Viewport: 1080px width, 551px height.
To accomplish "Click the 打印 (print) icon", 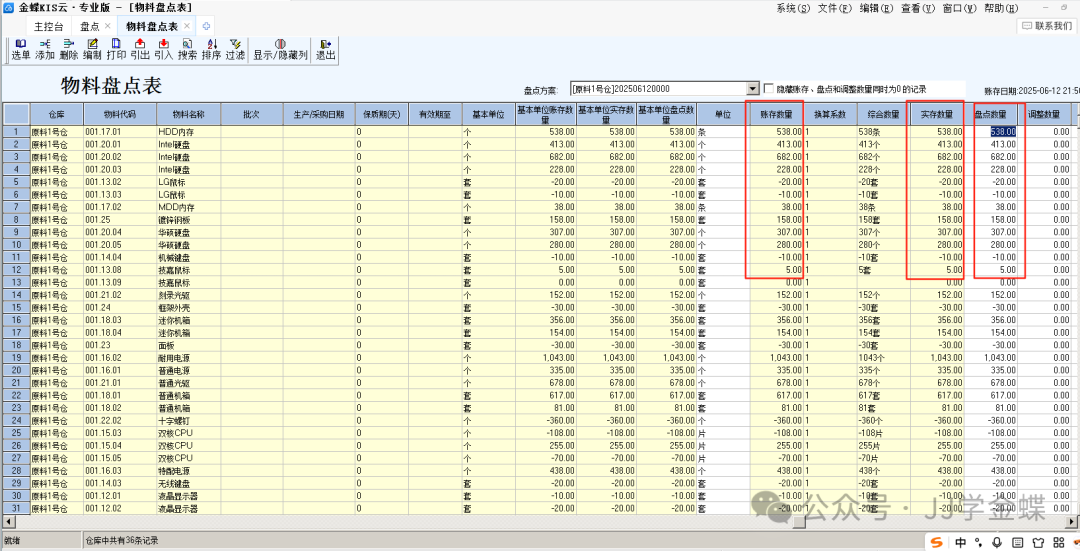I will (x=116, y=49).
